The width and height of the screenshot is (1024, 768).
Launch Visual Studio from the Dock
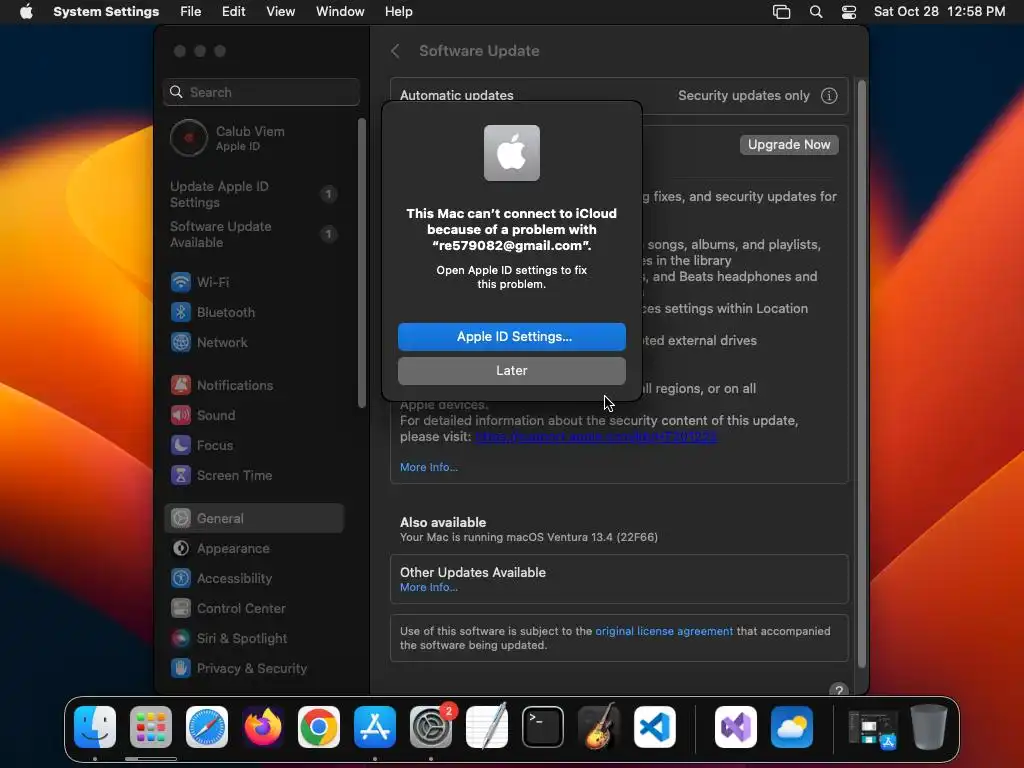pos(736,727)
